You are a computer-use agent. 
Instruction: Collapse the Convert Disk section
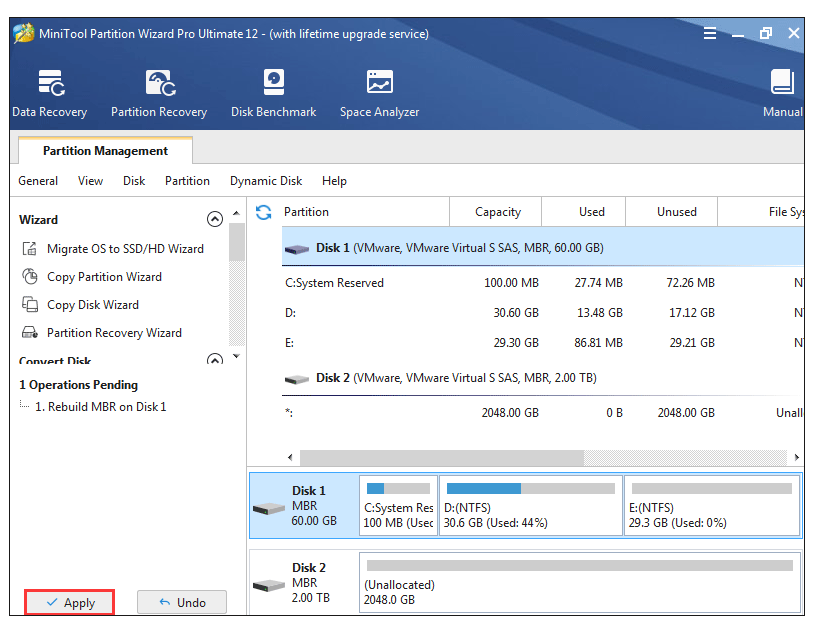pyautogui.click(x=214, y=360)
